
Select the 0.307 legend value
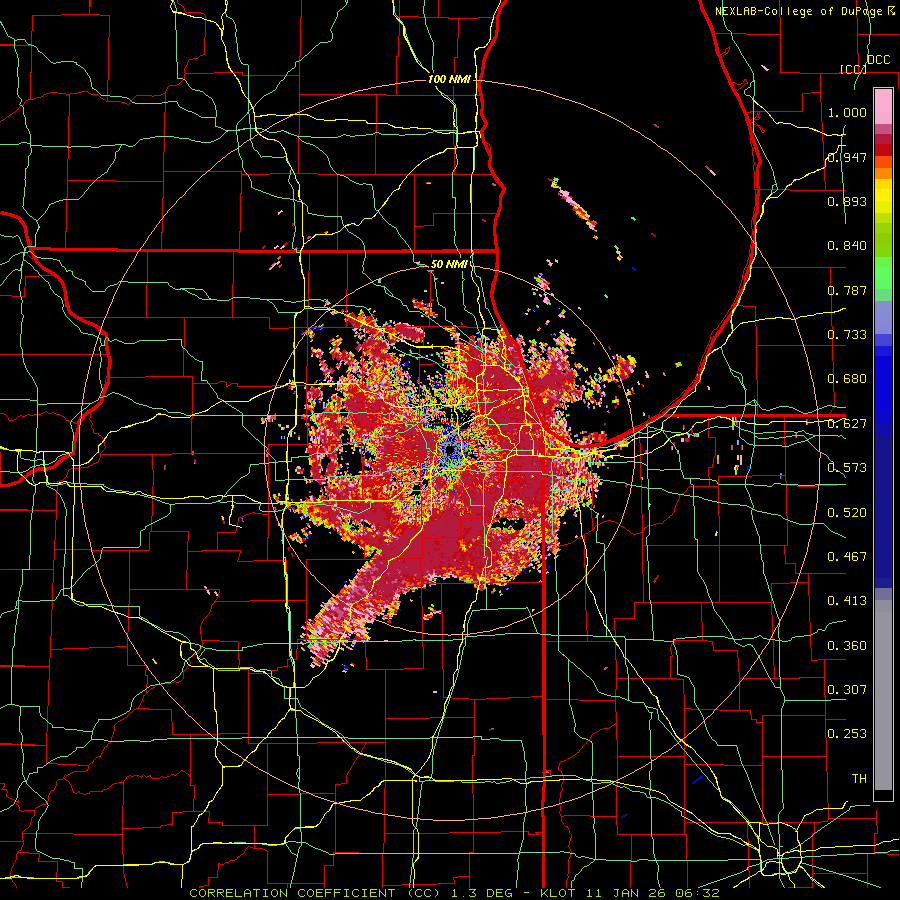tap(847, 690)
